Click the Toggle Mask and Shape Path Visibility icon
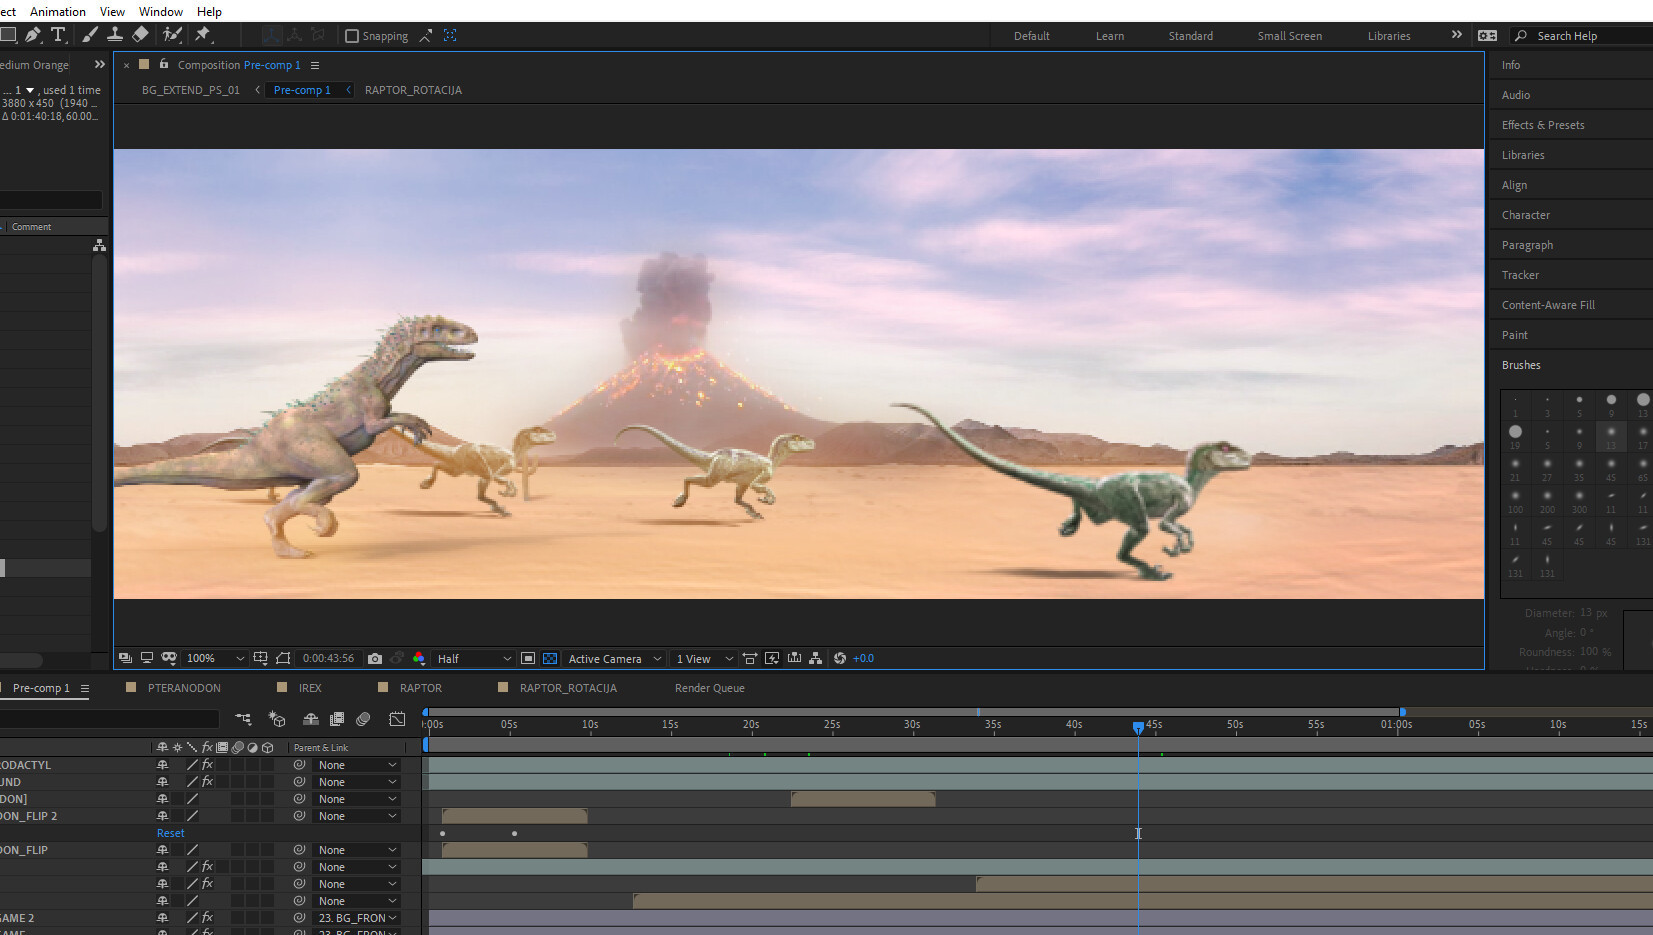The height and width of the screenshot is (935, 1653). (283, 658)
